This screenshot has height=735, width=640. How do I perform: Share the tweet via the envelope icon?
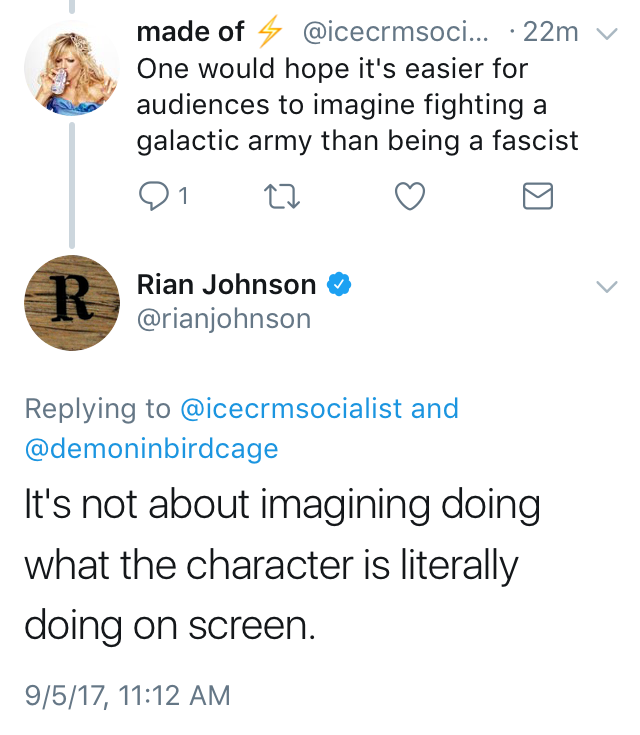pyautogui.click(x=538, y=197)
